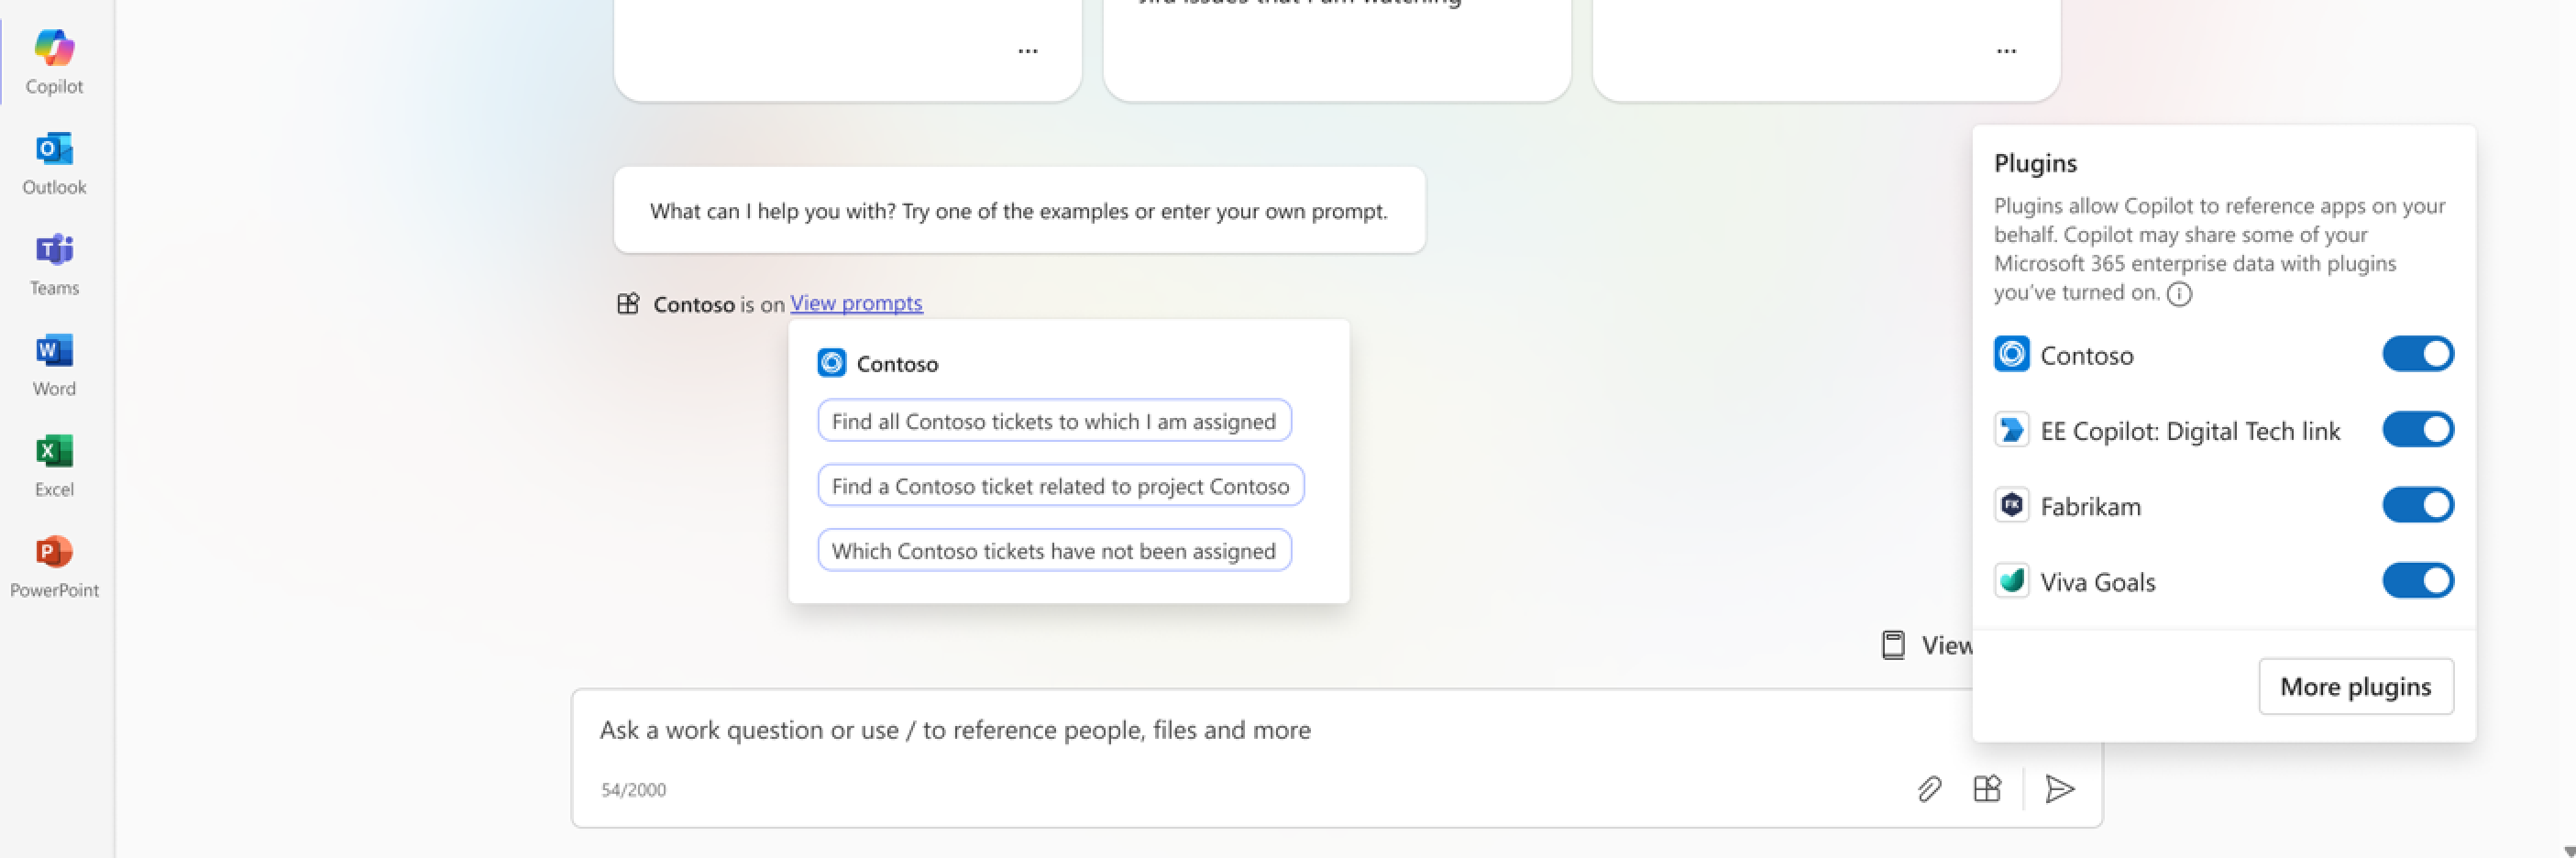Click the notebook icon beside View
The height and width of the screenshot is (858, 2576).
[x=1893, y=645]
